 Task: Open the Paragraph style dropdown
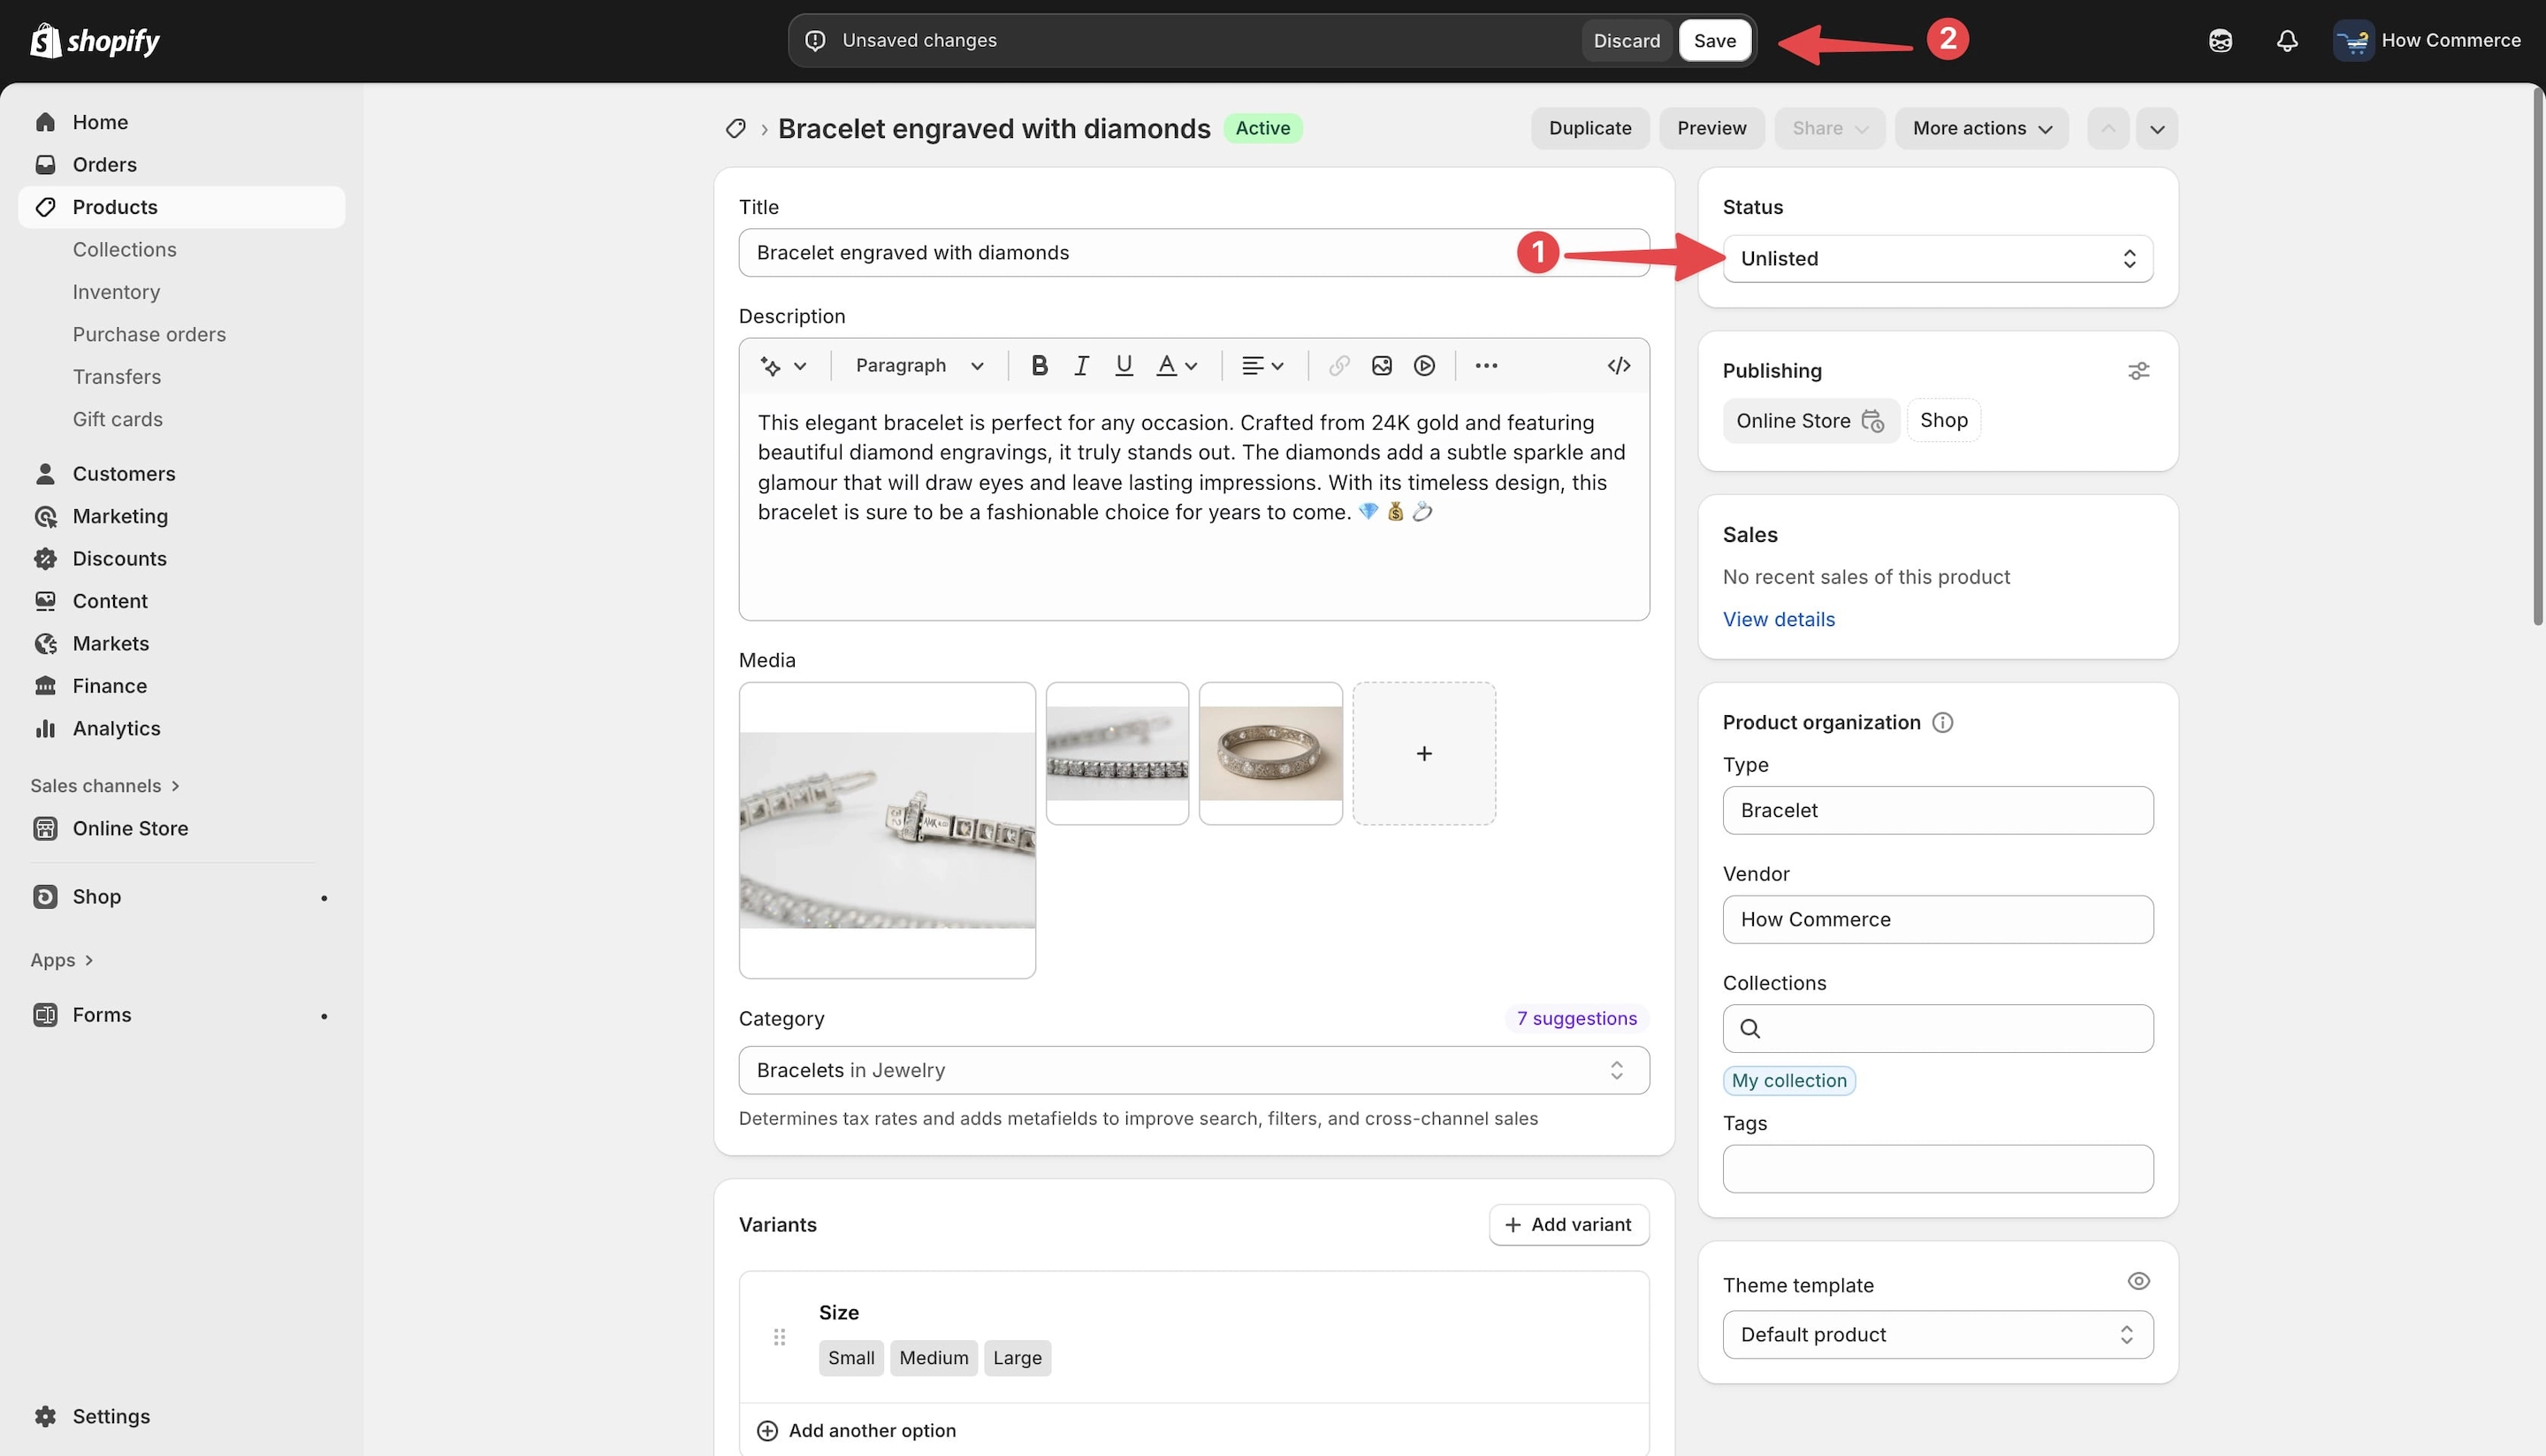click(x=919, y=366)
